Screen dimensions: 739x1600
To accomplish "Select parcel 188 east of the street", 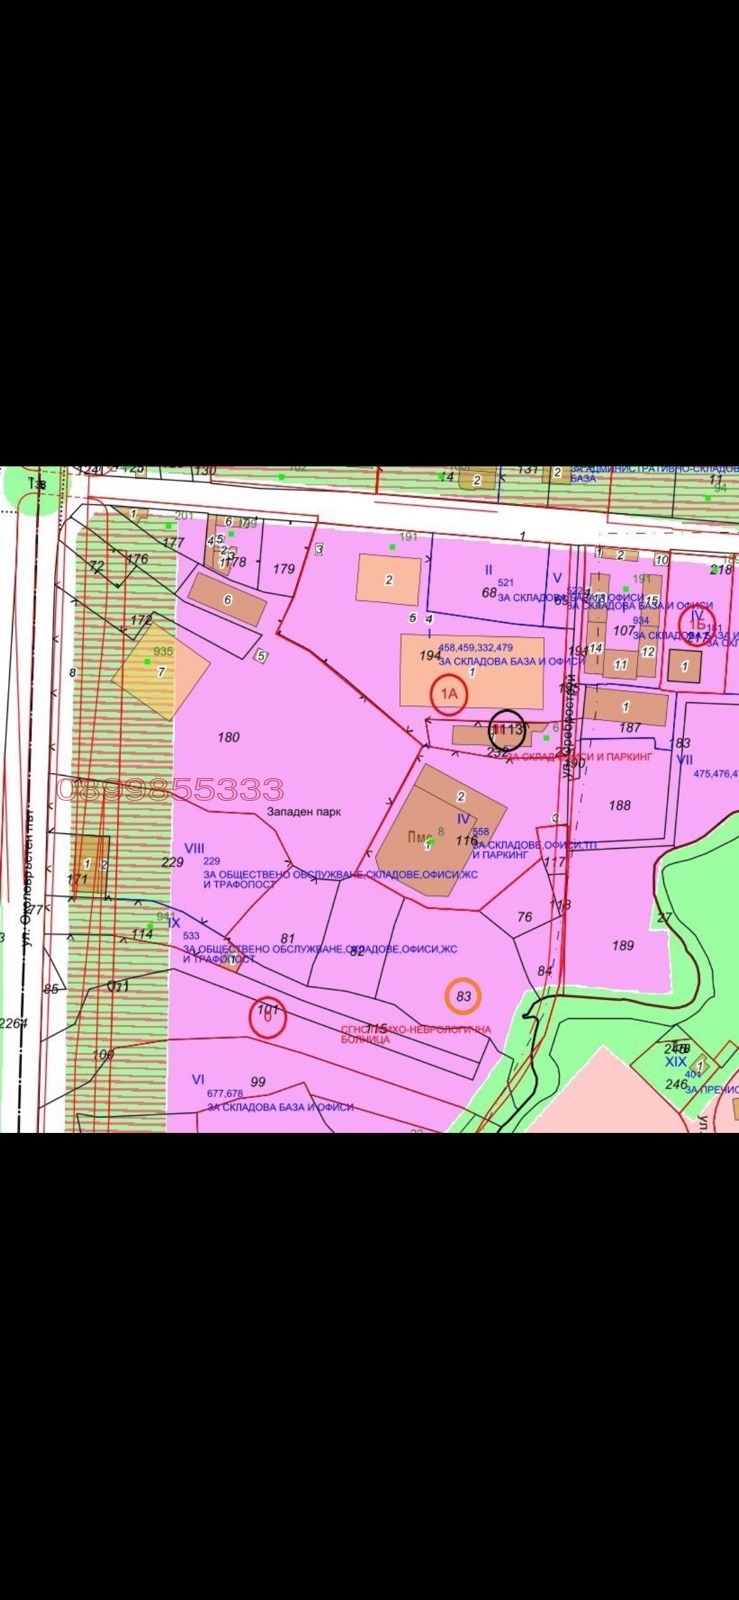I will pos(619,805).
